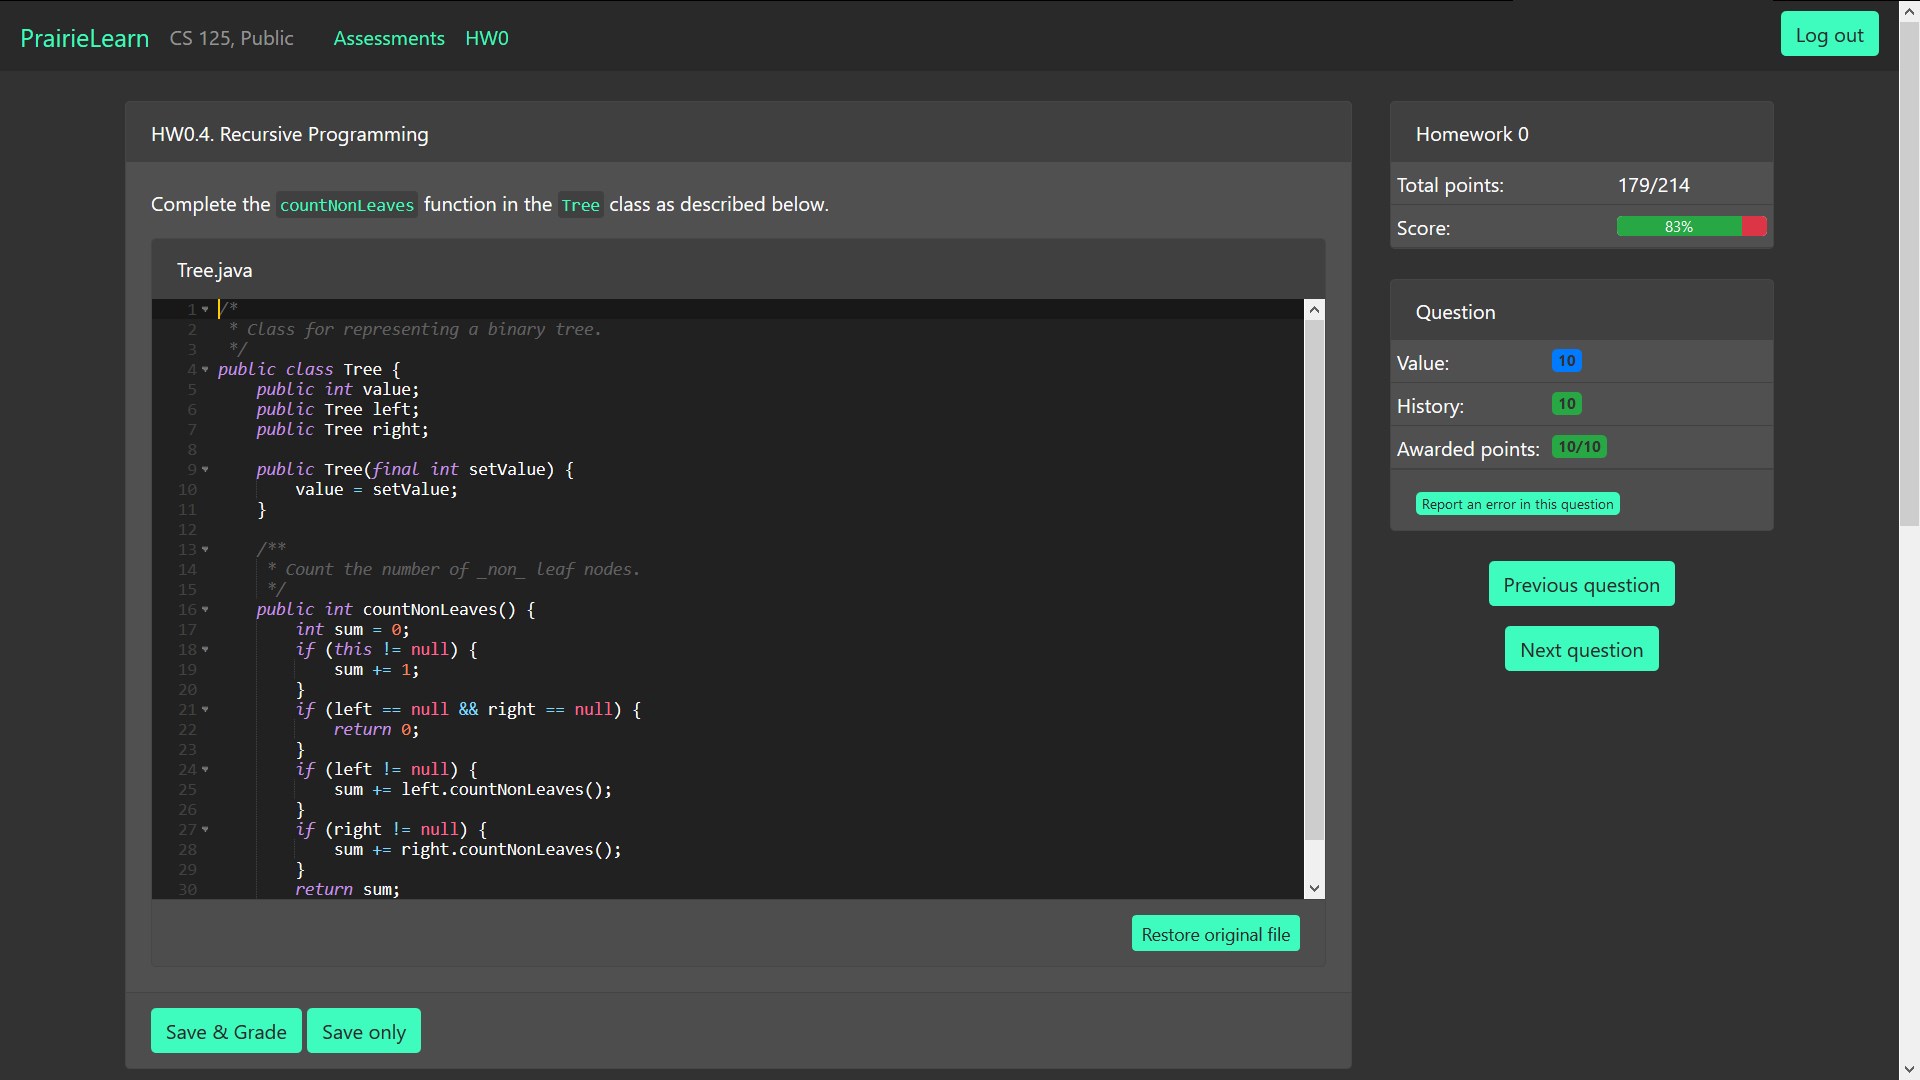Click the Save & Grade button
The image size is (1920, 1080).
(x=226, y=1031)
